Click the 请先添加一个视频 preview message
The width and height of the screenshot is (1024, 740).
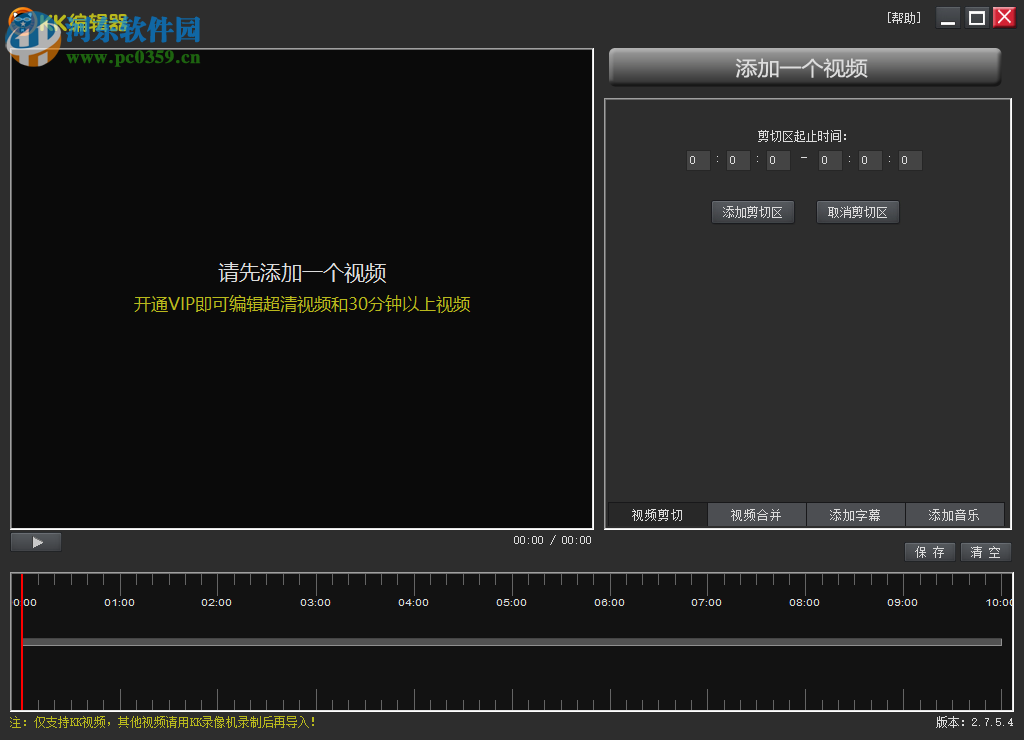(302, 273)
